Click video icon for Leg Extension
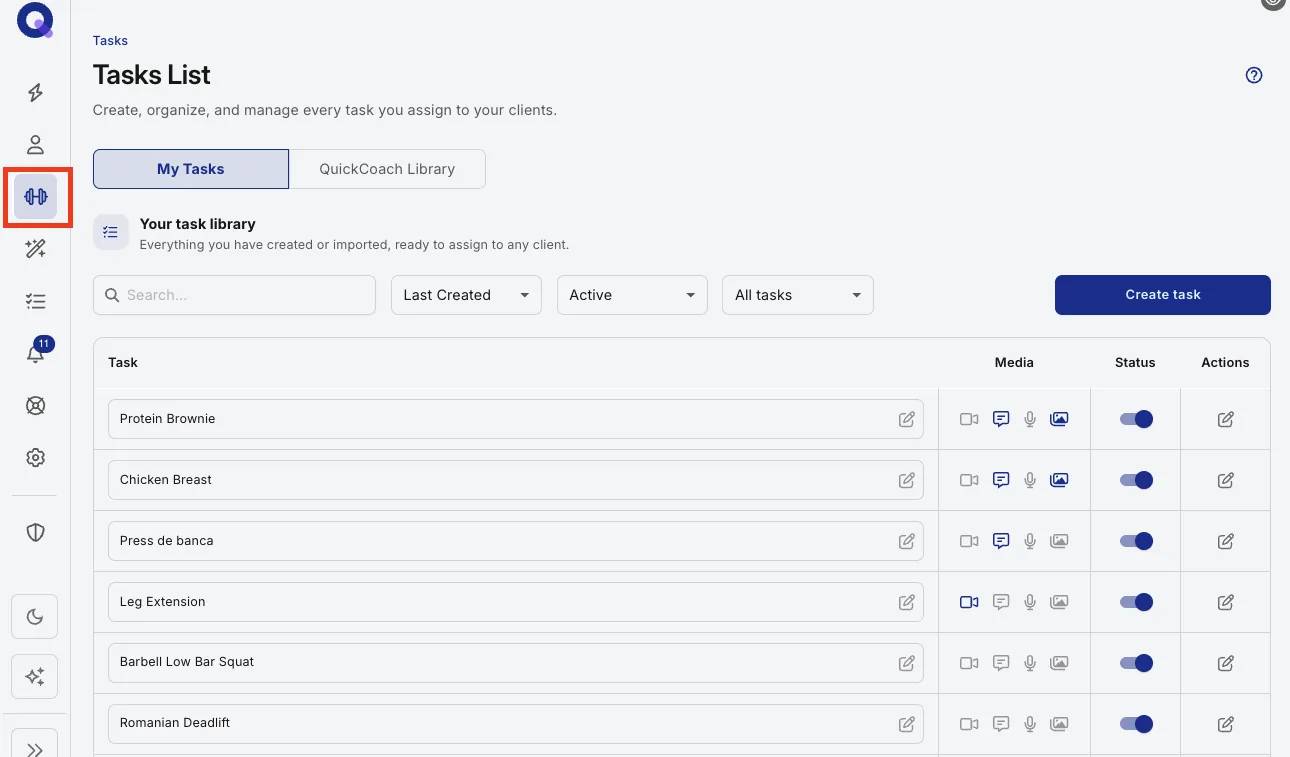The height and width of the screenshot is (757, 1290). 969,602
